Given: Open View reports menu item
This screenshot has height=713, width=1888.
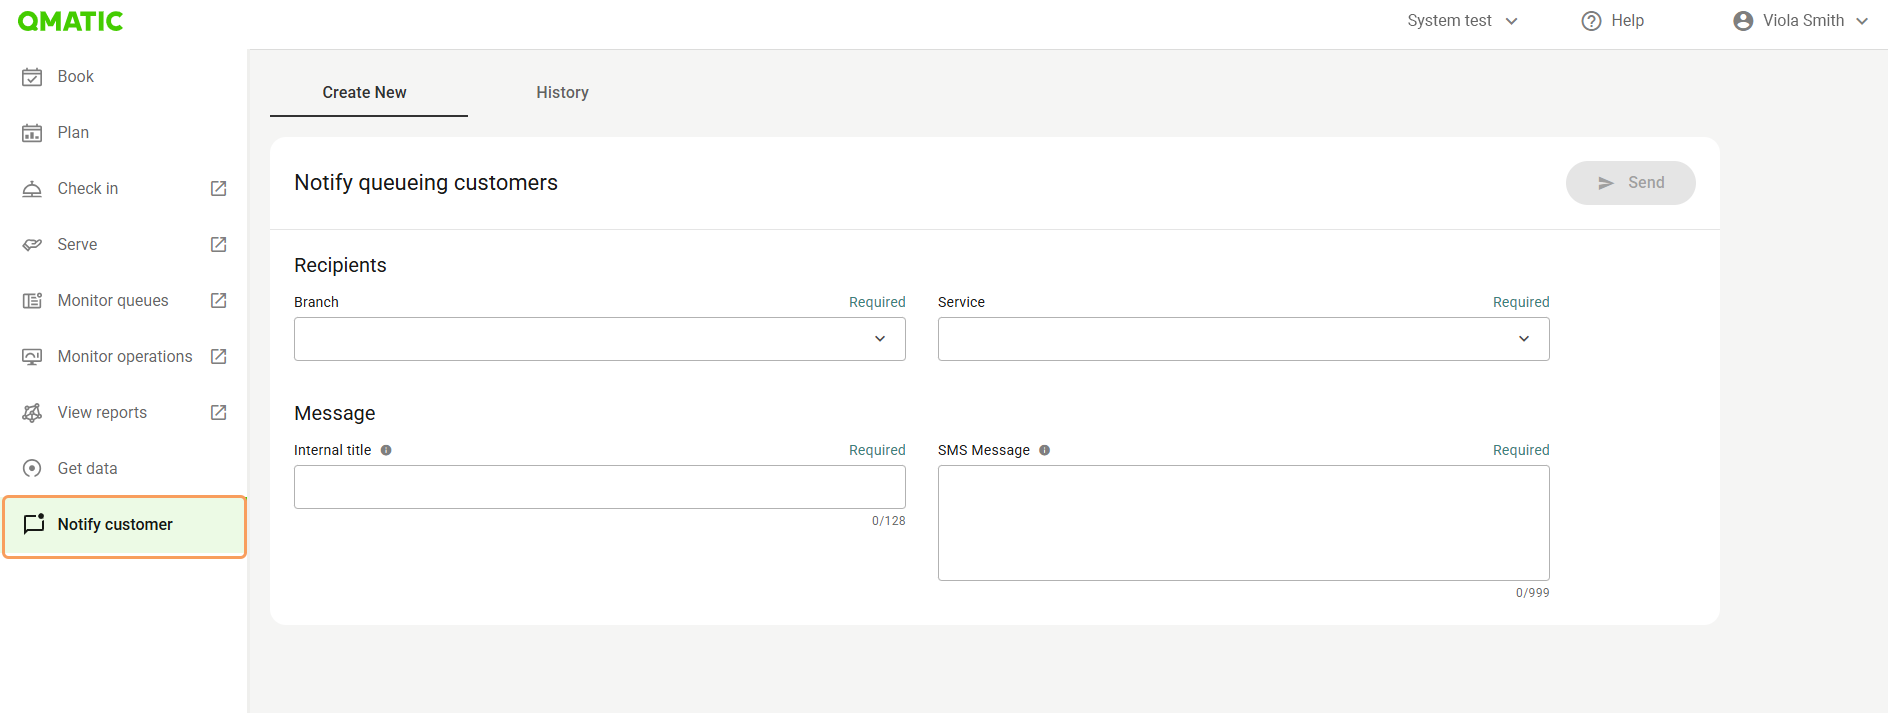Looking at the screenshot, I should [x=124, y=413].
